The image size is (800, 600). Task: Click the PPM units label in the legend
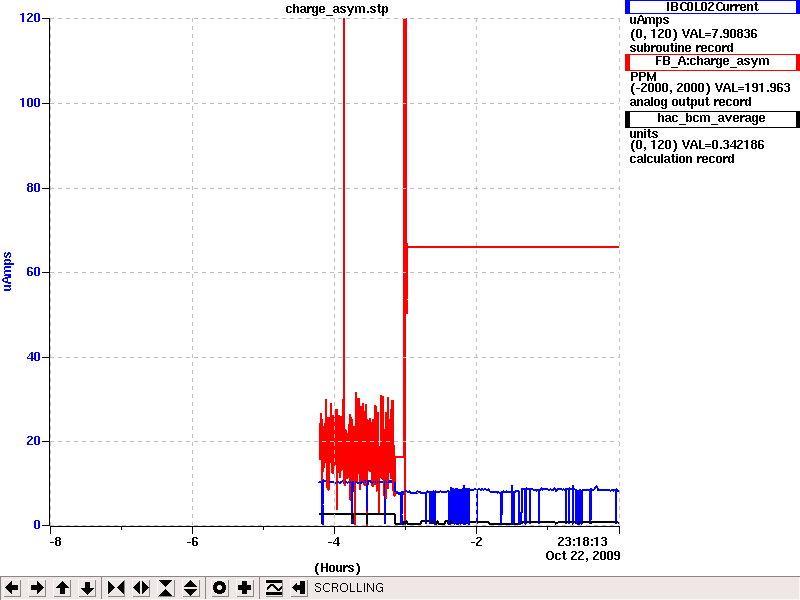tap(643, 77)
